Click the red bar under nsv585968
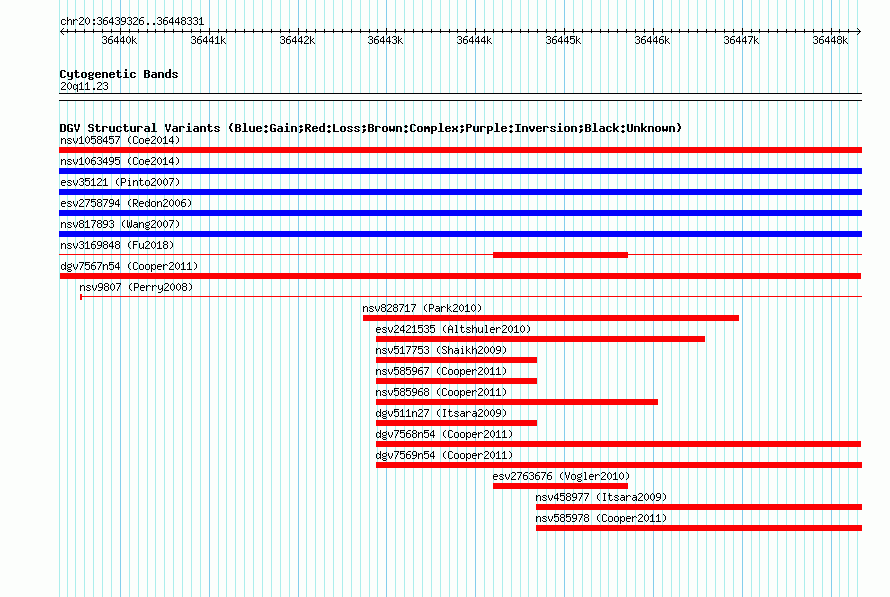The width and height of the screenshot is (890, 597). coord(517,402)
